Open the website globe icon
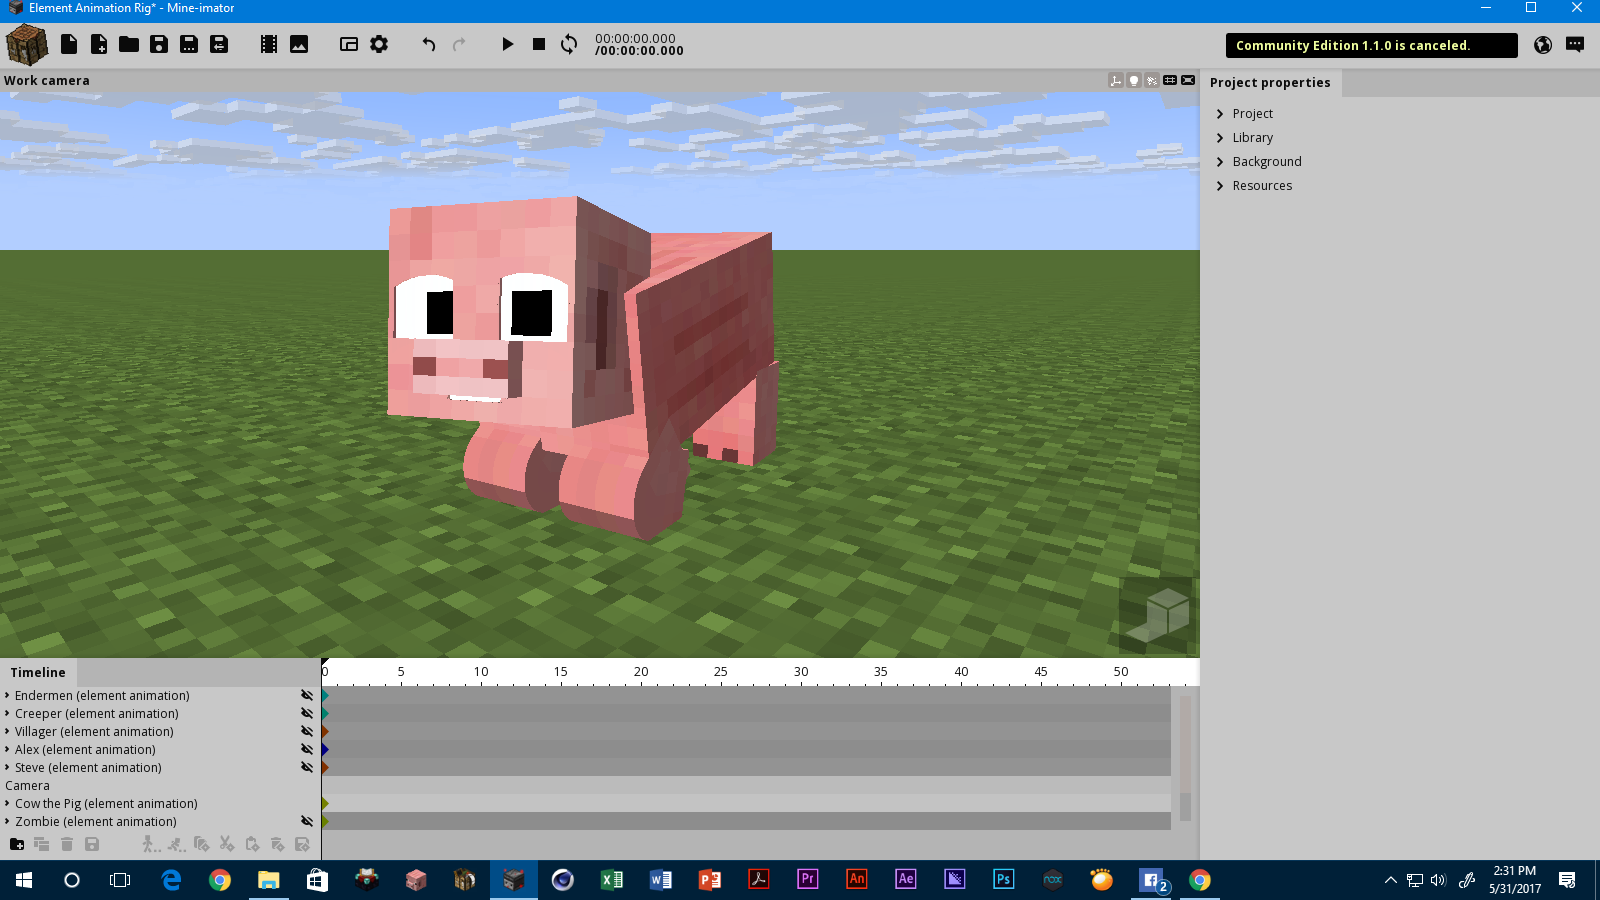This screenshot has height=900, width=1600. pos(1543,45)
